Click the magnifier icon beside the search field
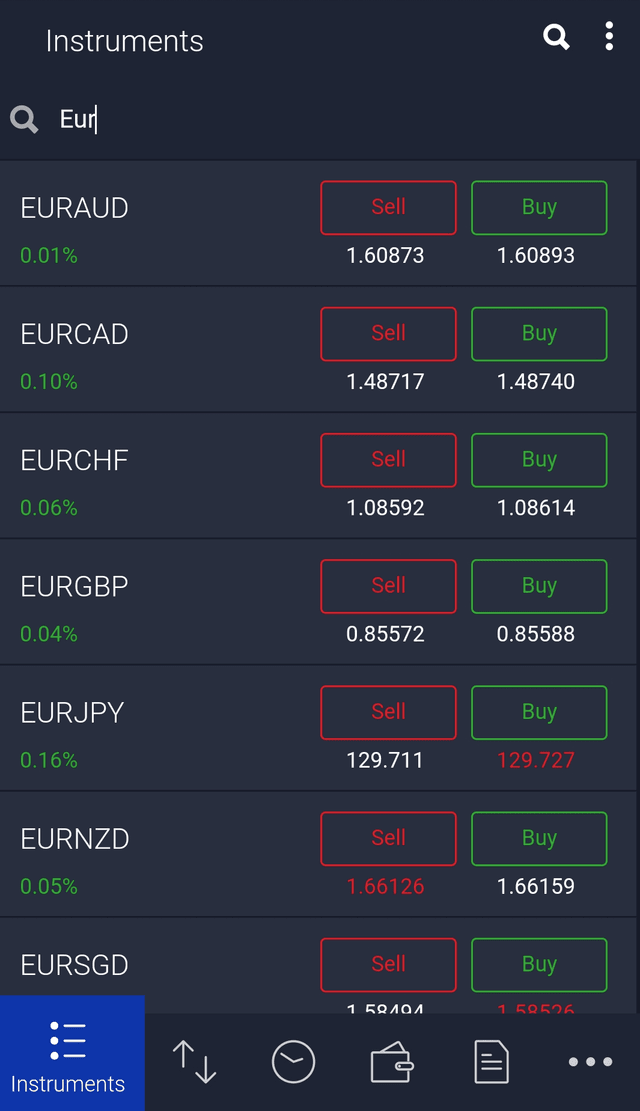The height and width of the screenshot is (1111, 640). [24, 119]
